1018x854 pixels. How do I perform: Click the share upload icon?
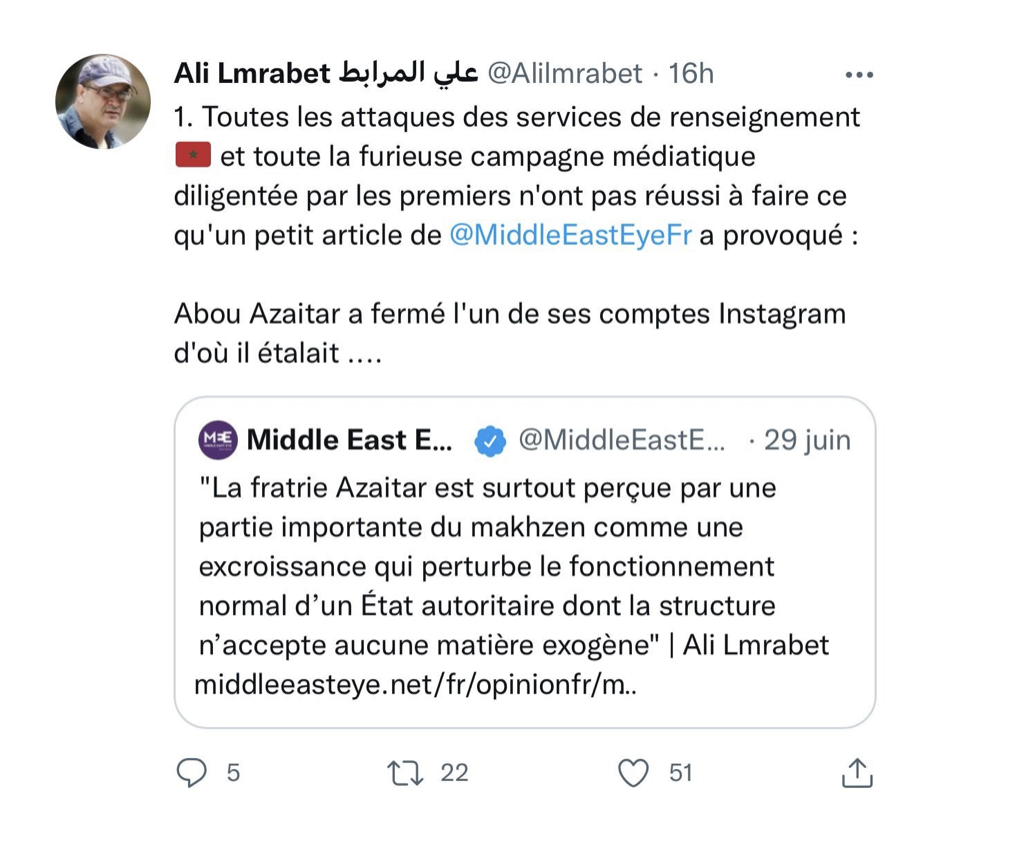tap(857, 773)
